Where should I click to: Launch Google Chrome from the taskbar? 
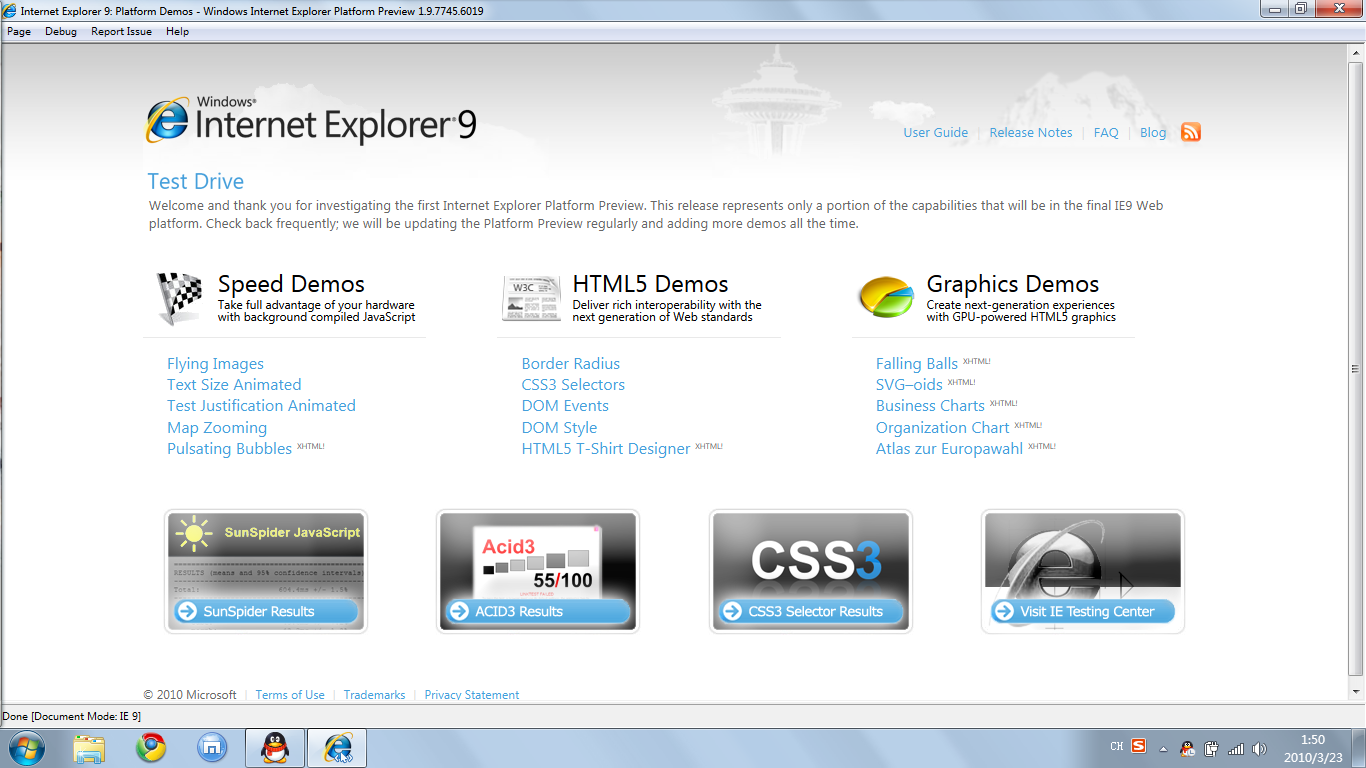click(151, 747)
